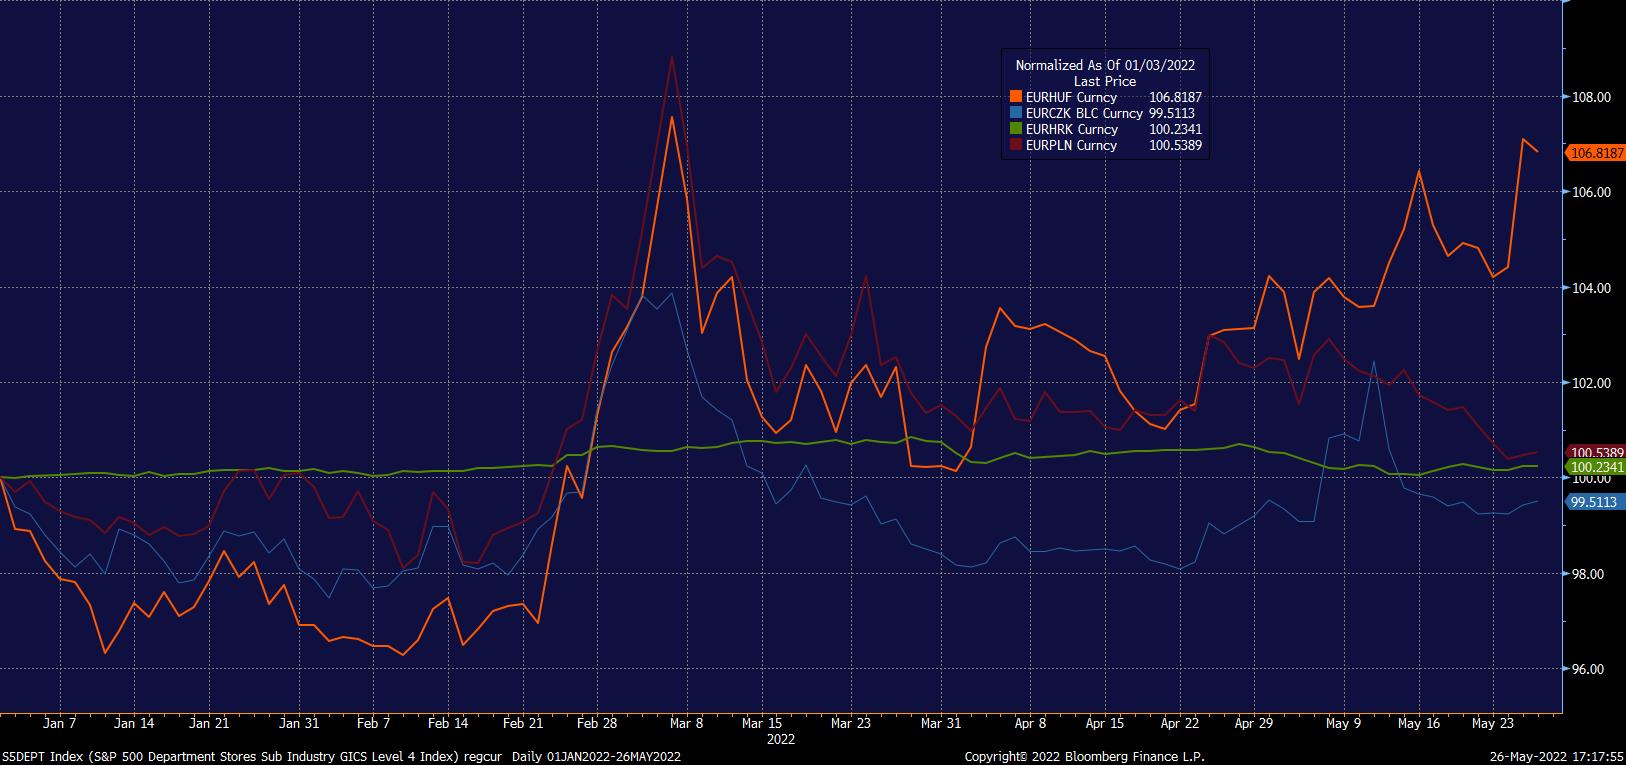Click the blue EURCZK legend color swatch
This screenshot has width=1626, height=765.
tap(1016, 113)
